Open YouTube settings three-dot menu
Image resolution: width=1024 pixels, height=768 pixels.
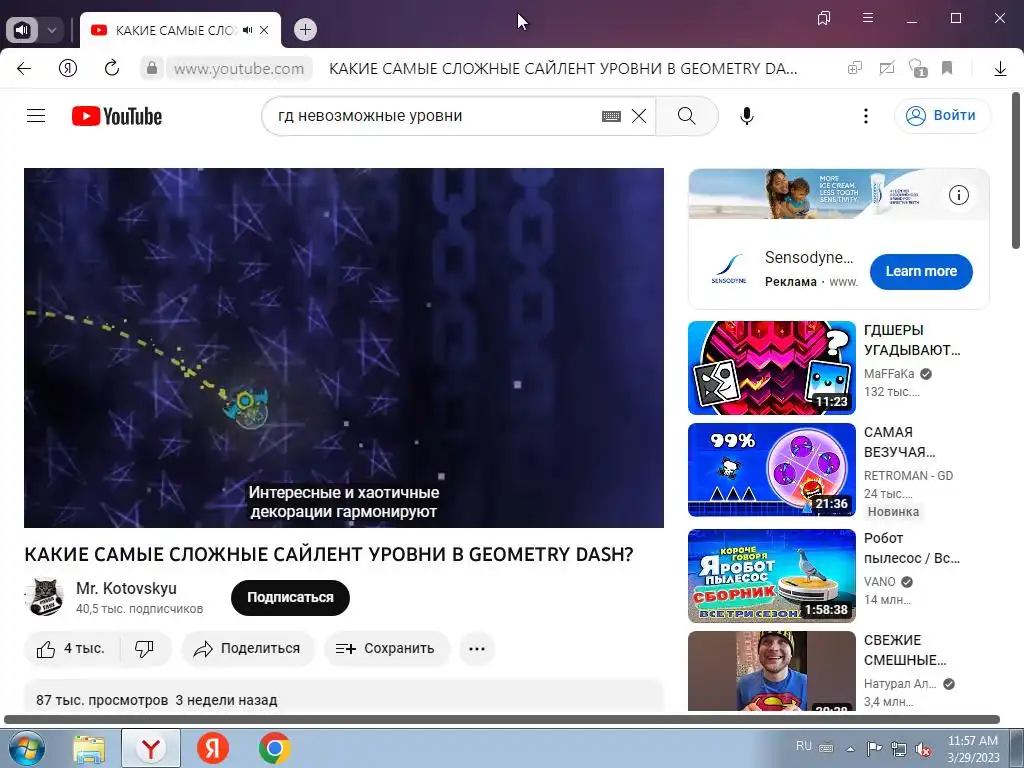[865, 116]
